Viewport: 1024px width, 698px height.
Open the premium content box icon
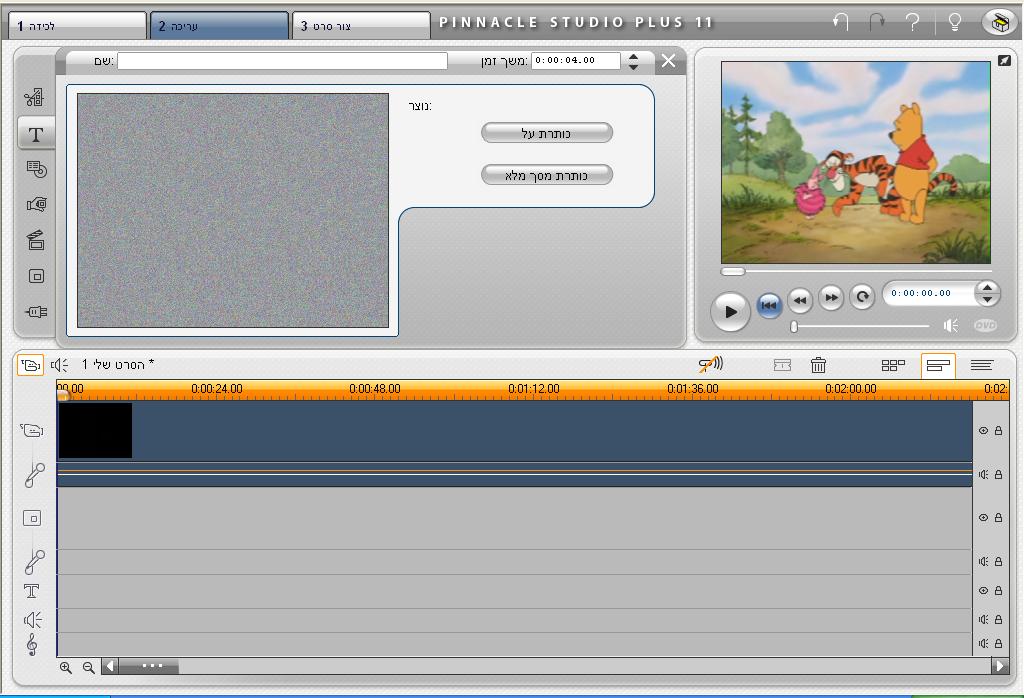click(998, 22)
